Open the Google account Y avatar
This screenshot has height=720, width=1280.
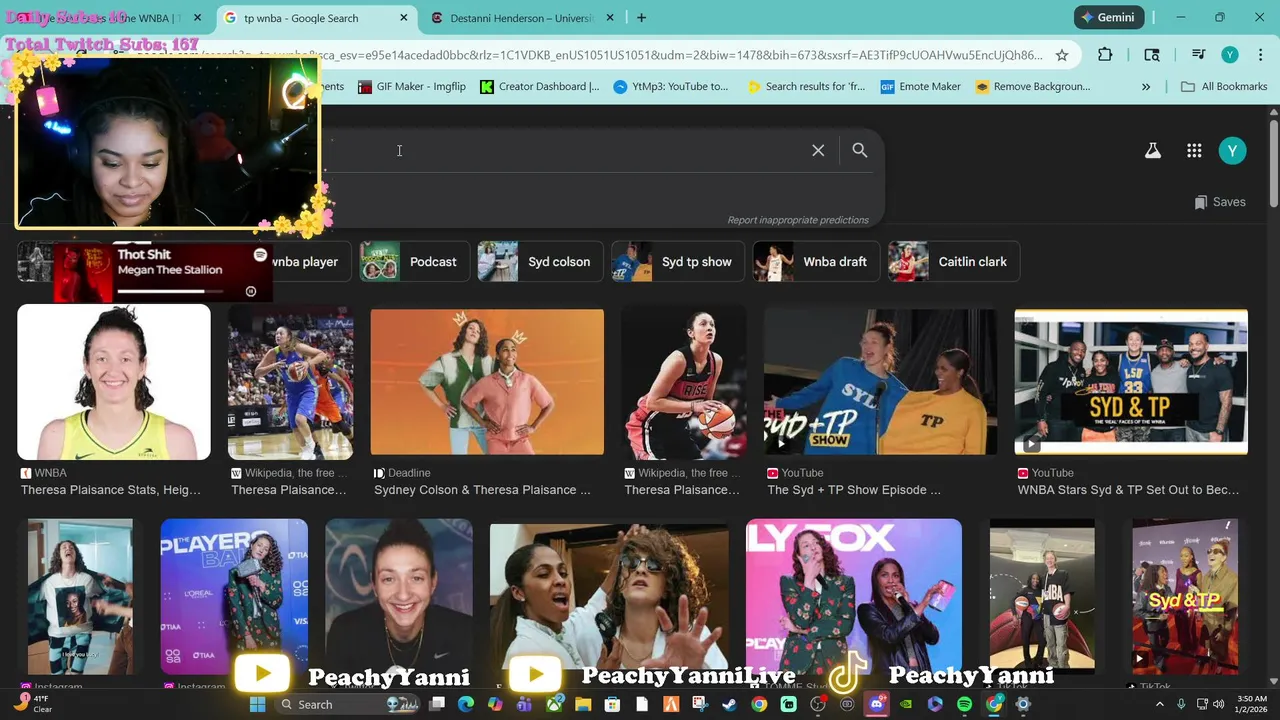(1232, 151)
